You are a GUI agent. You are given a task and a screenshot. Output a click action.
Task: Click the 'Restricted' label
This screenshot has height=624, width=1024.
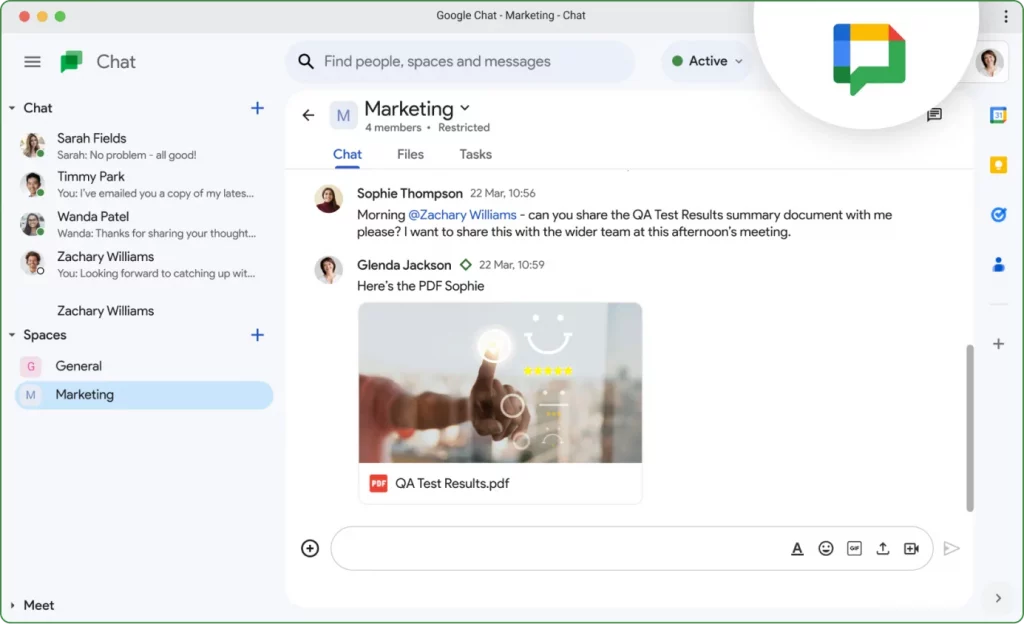pos(464,128)
